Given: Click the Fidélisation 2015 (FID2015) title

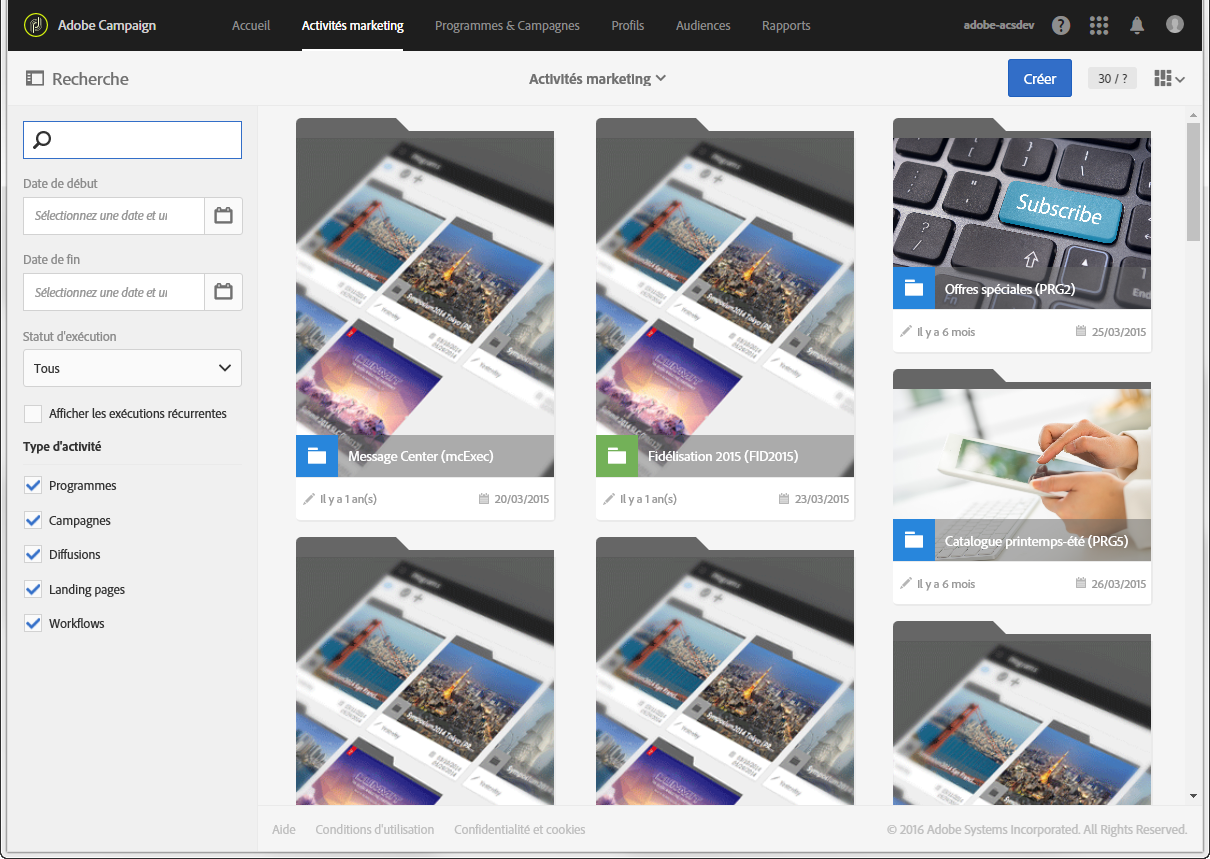Looking at the screenshot, I should click(x=723, y=457).
